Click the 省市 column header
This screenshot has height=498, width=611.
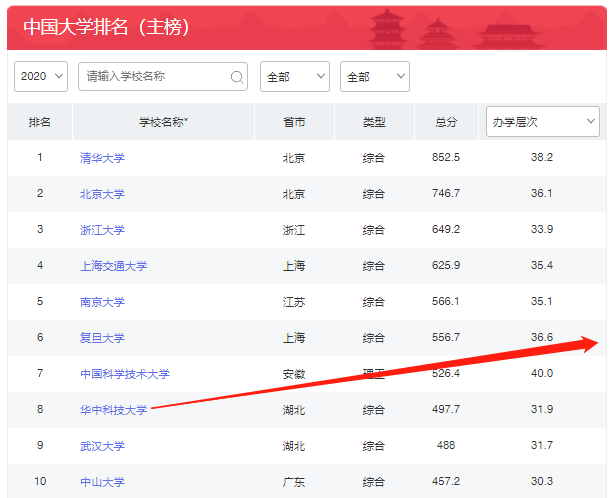click(x=294, y=122)
